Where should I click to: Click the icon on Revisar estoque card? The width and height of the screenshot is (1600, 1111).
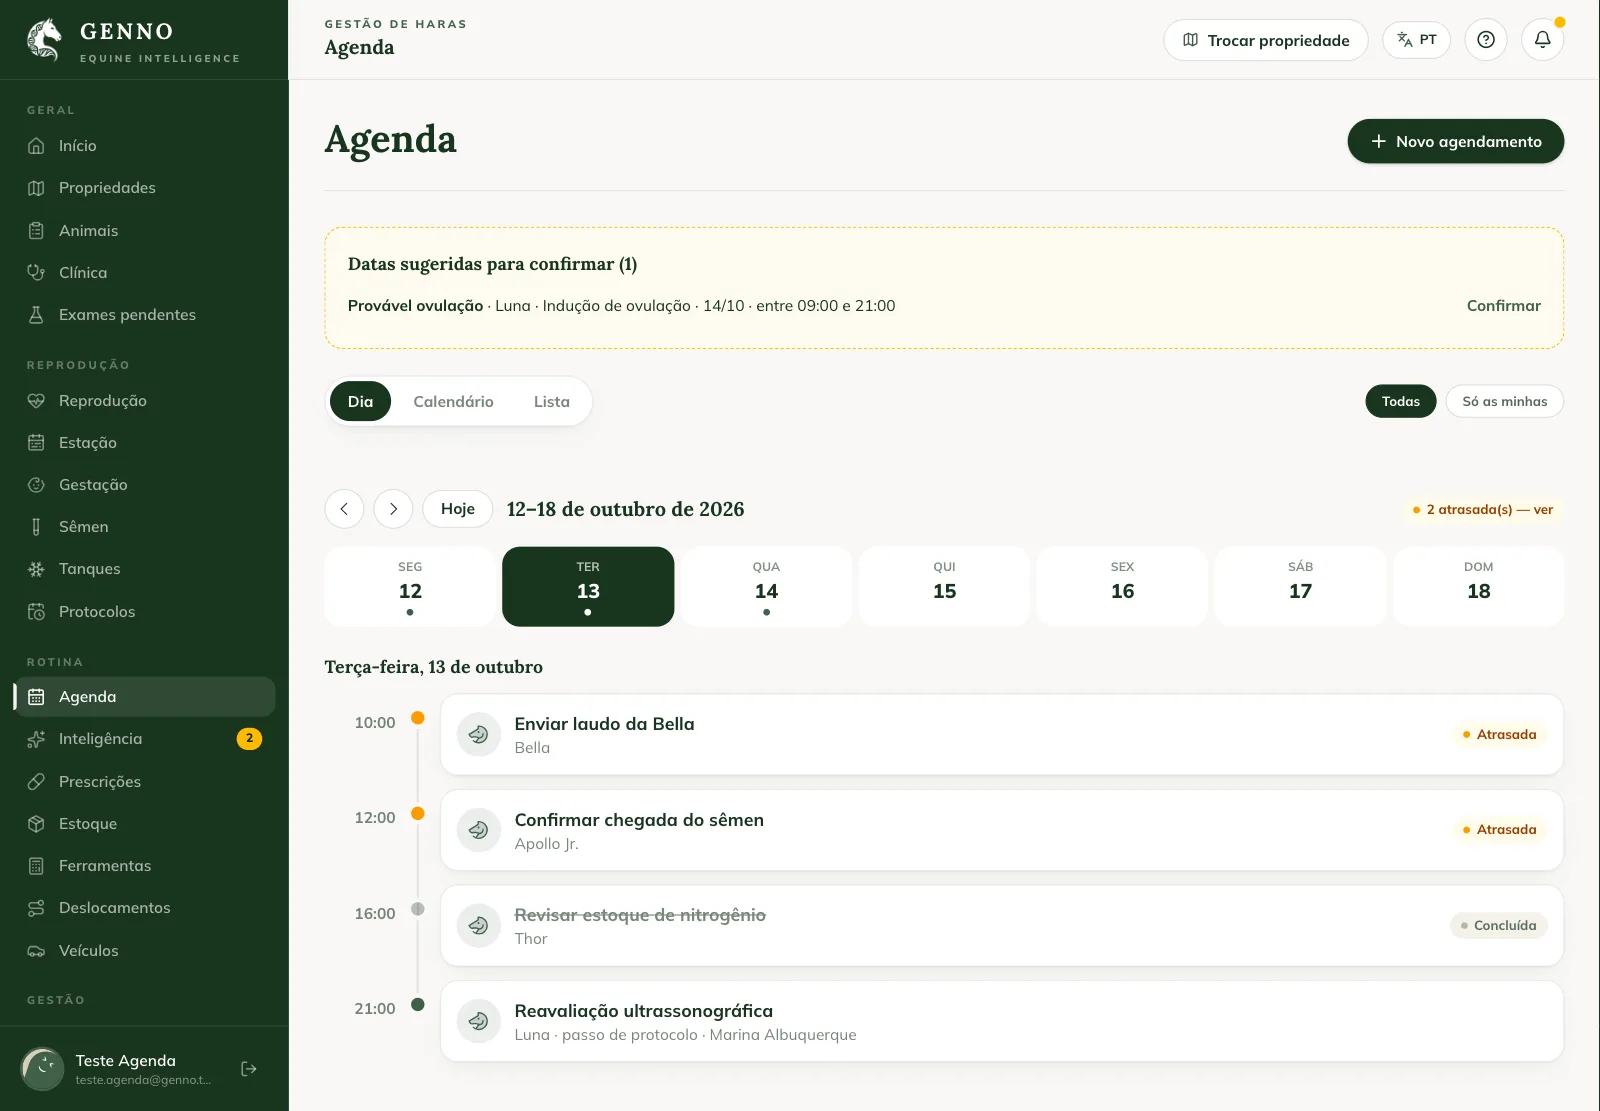tap(479, 926)
